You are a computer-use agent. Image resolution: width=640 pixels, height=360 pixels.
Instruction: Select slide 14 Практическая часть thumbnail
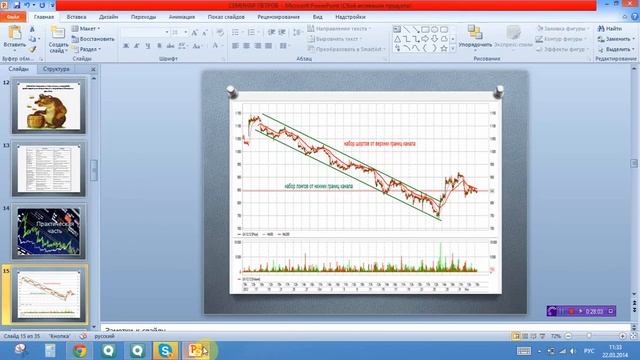click(49, 232)
